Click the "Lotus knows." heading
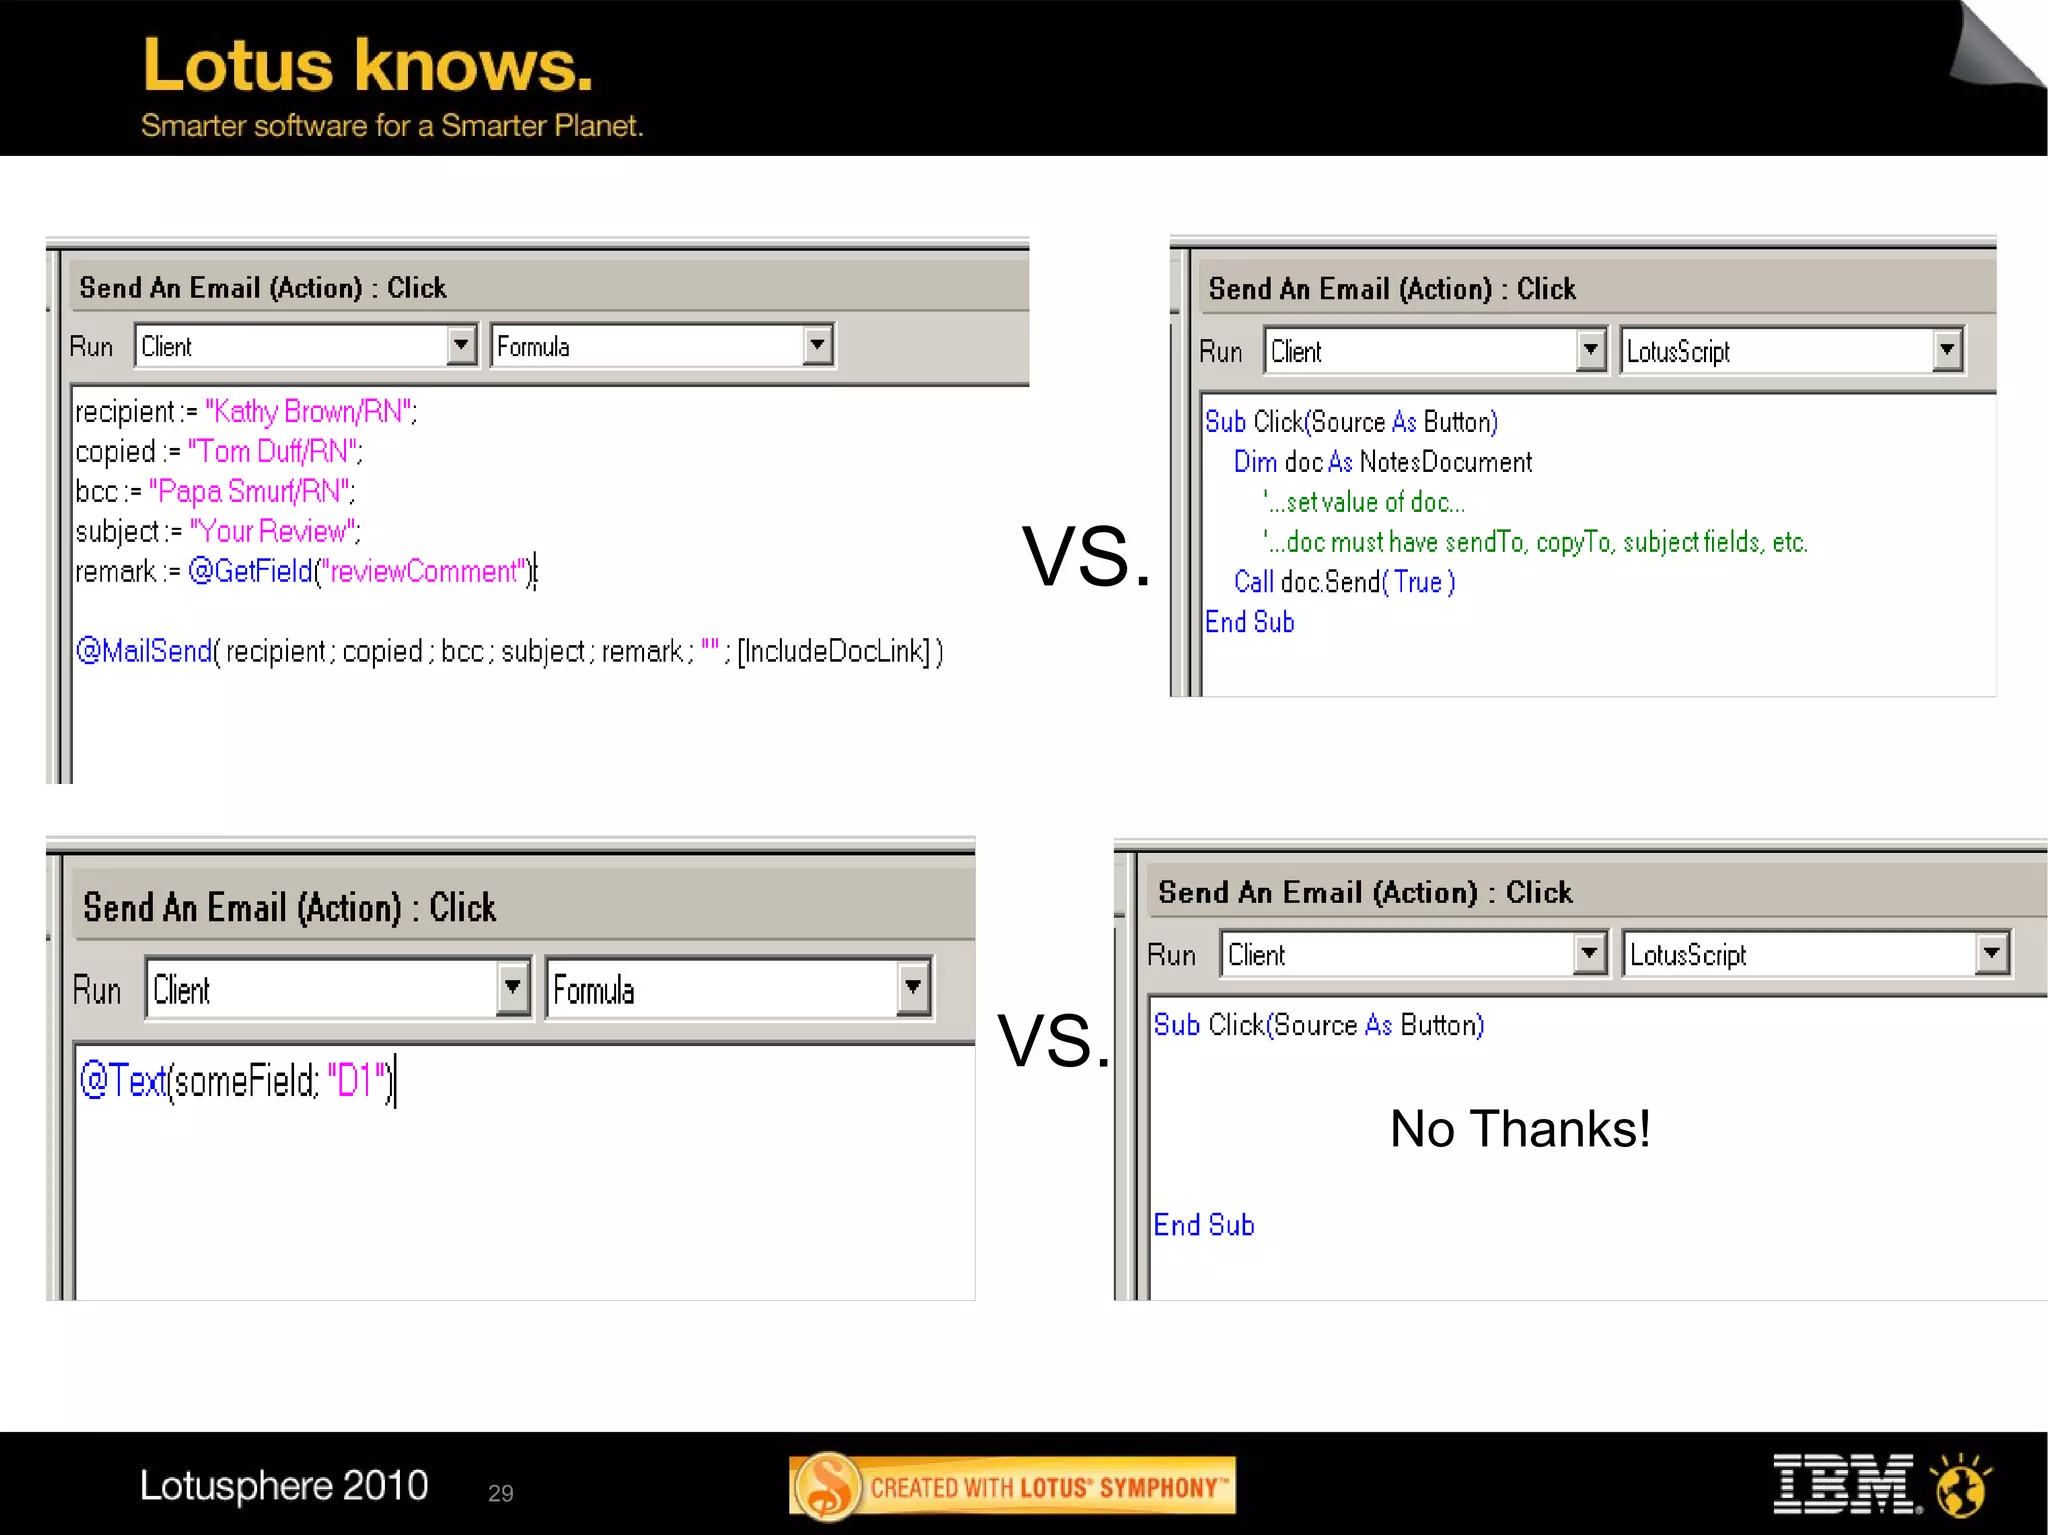The width and height of the screenshot is (2048, 1535). click(368, 65)
